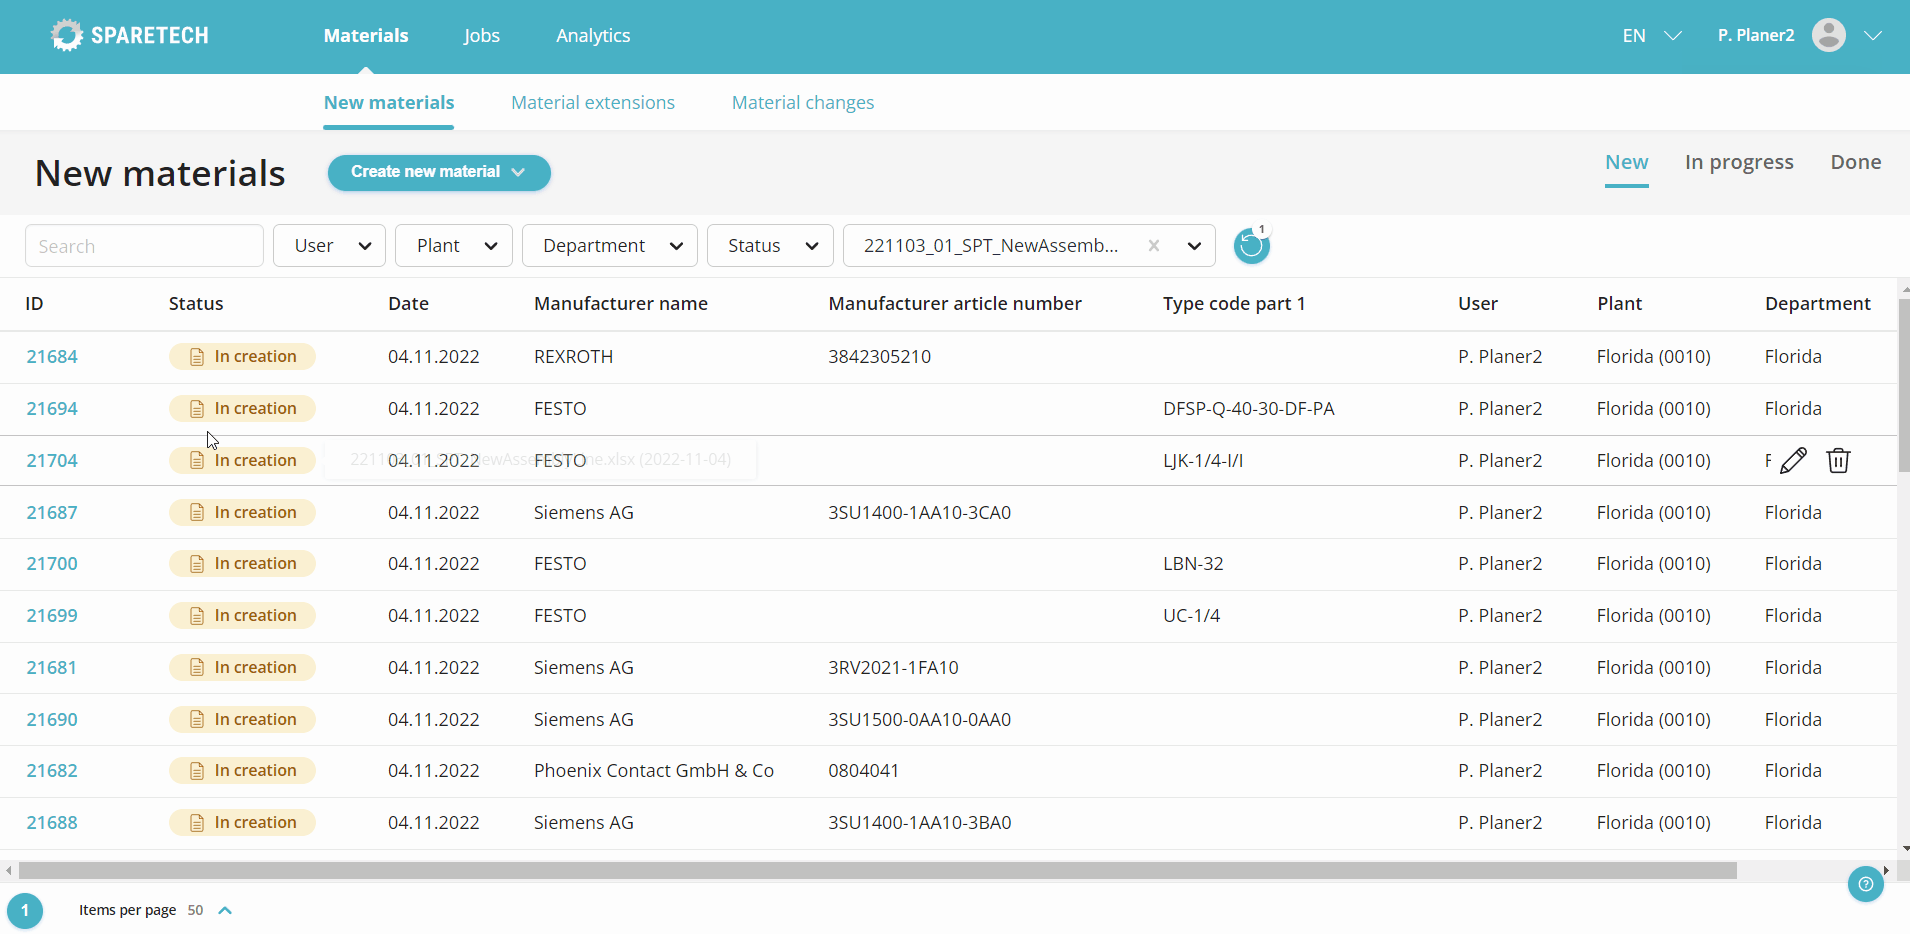
Task: Open material ID 21682
Action: 52,771
